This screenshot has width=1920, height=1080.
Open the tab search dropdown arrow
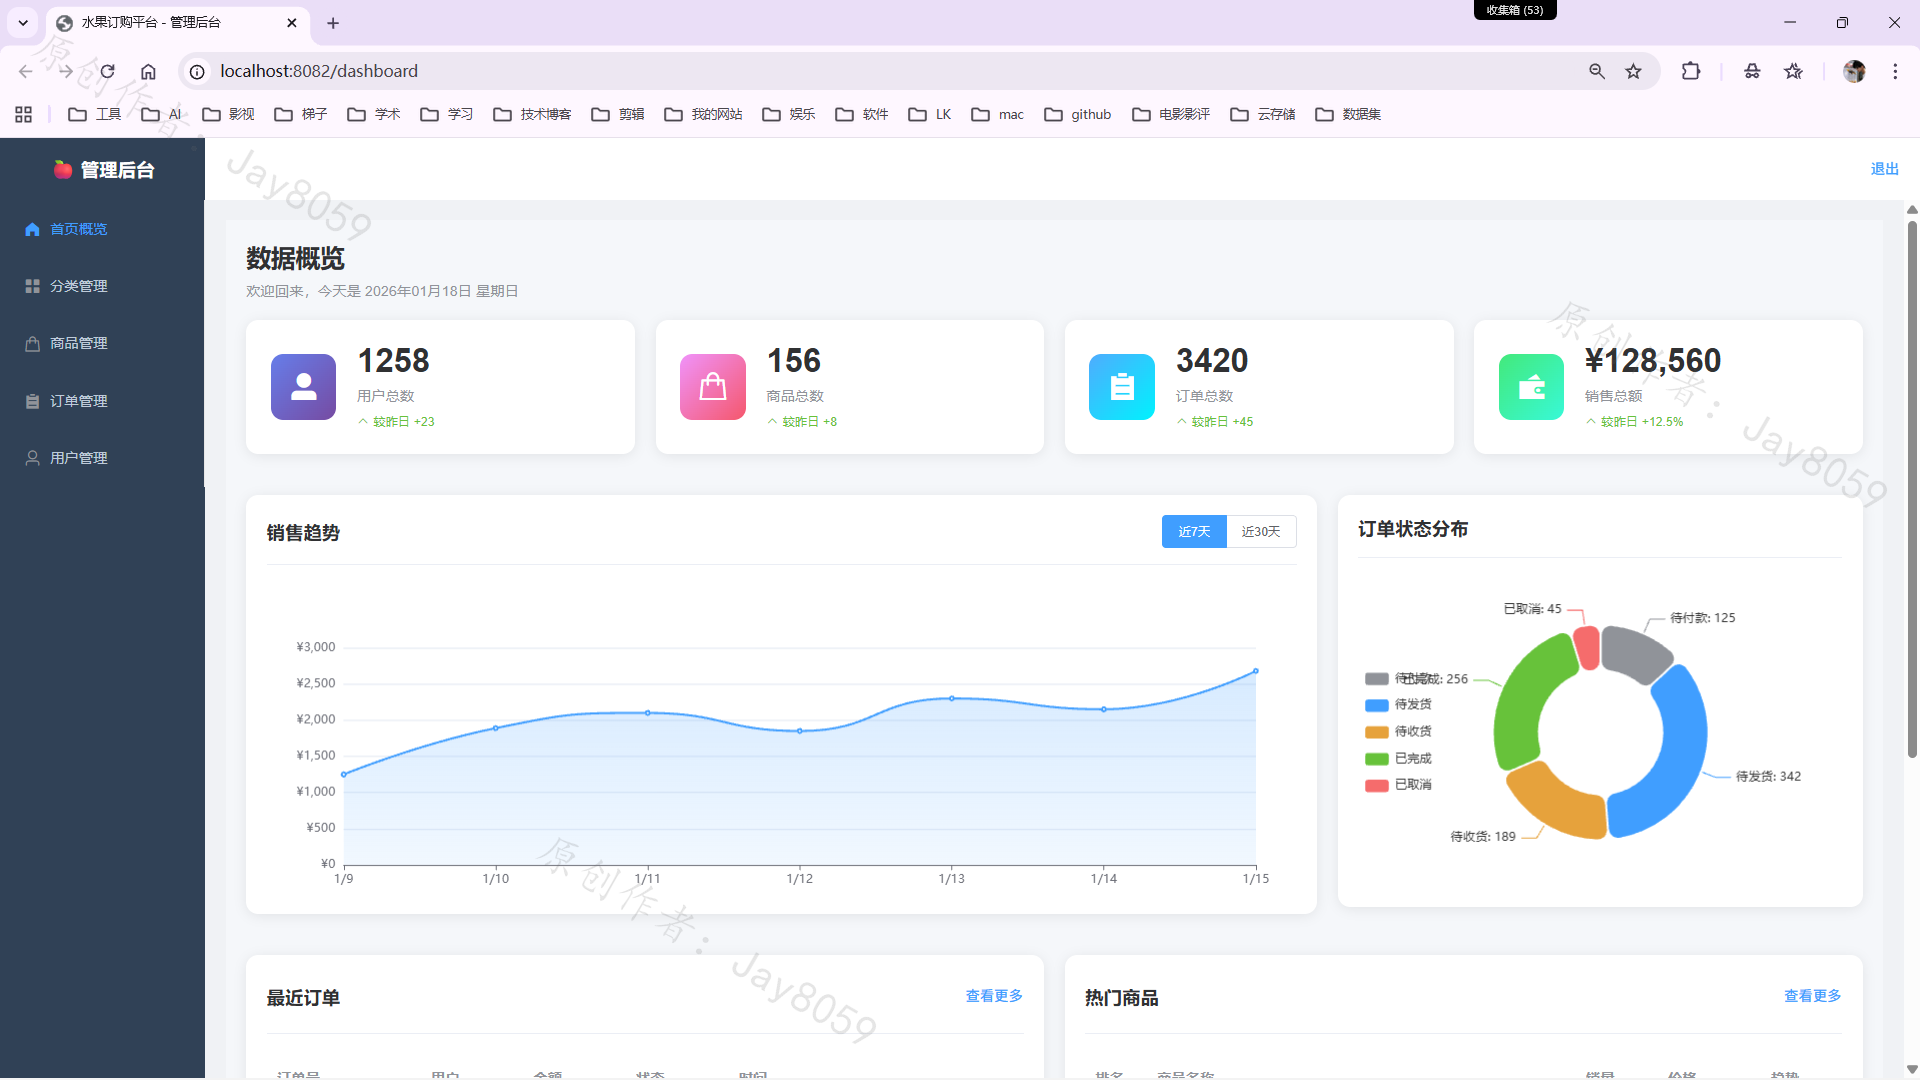(x=23, y=22)
